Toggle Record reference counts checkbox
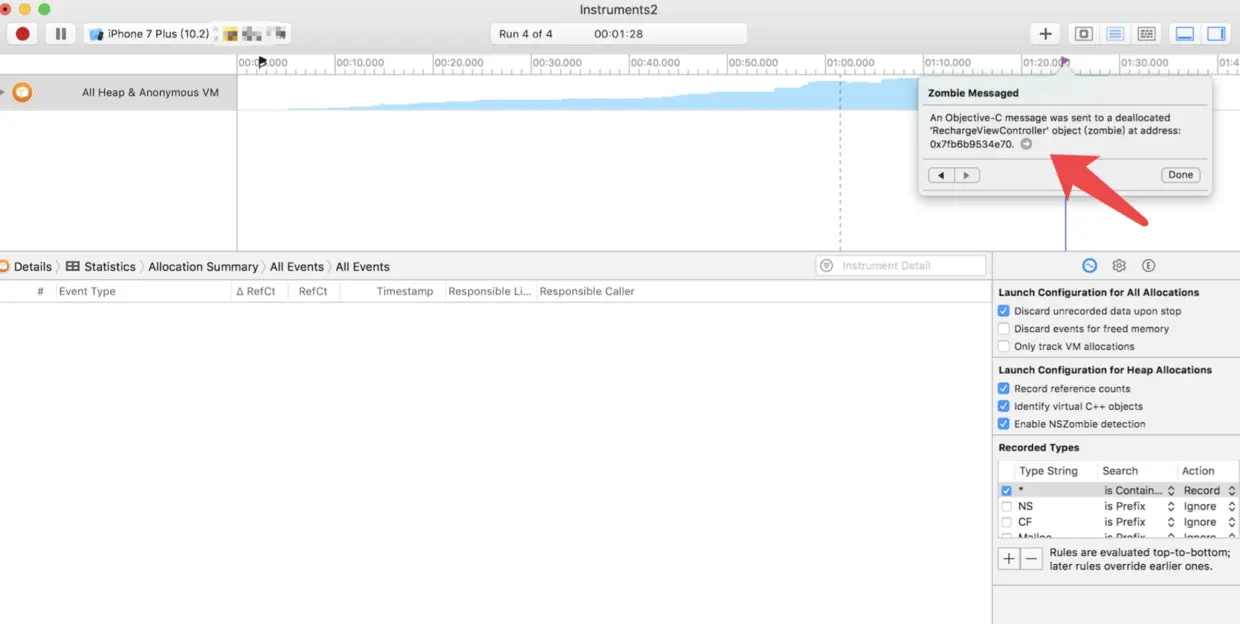Image resolution: width=1240 pixels, height=624 pixels. pyautogui.click(x=1004, y=389)
